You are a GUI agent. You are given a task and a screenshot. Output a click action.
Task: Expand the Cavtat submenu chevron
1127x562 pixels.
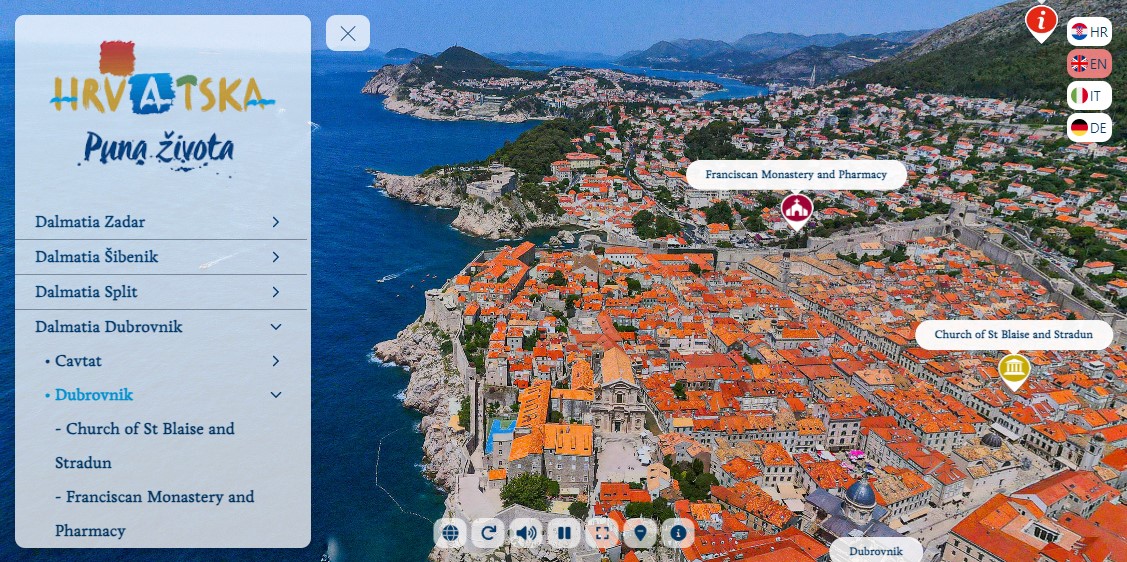click(275, 361)
